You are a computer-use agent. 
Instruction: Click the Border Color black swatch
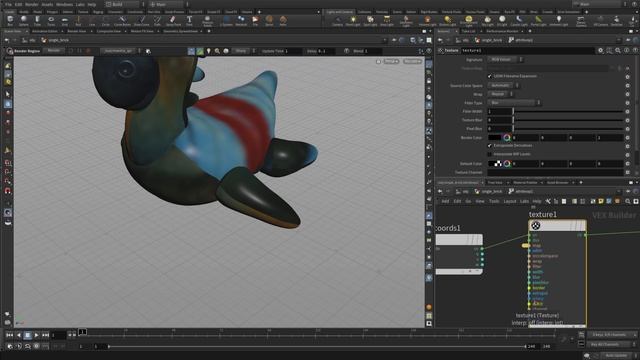pos(495,138)
